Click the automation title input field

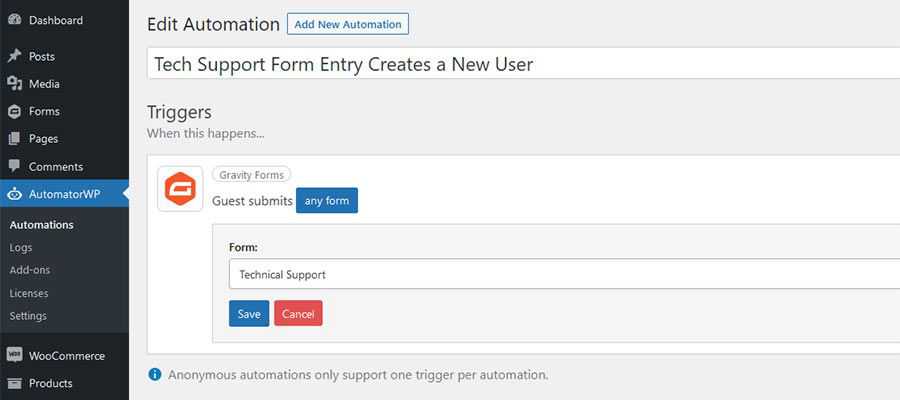point(520,65)
